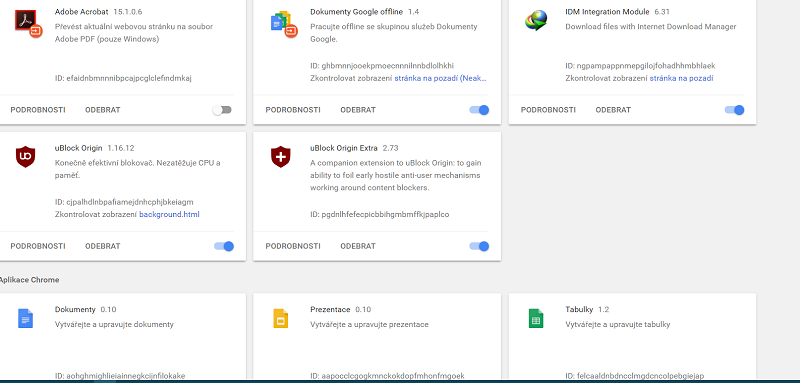800x383 pixels.
Task: Click the uBlock Origin Extra shield icon
Action: click(280, 157)
